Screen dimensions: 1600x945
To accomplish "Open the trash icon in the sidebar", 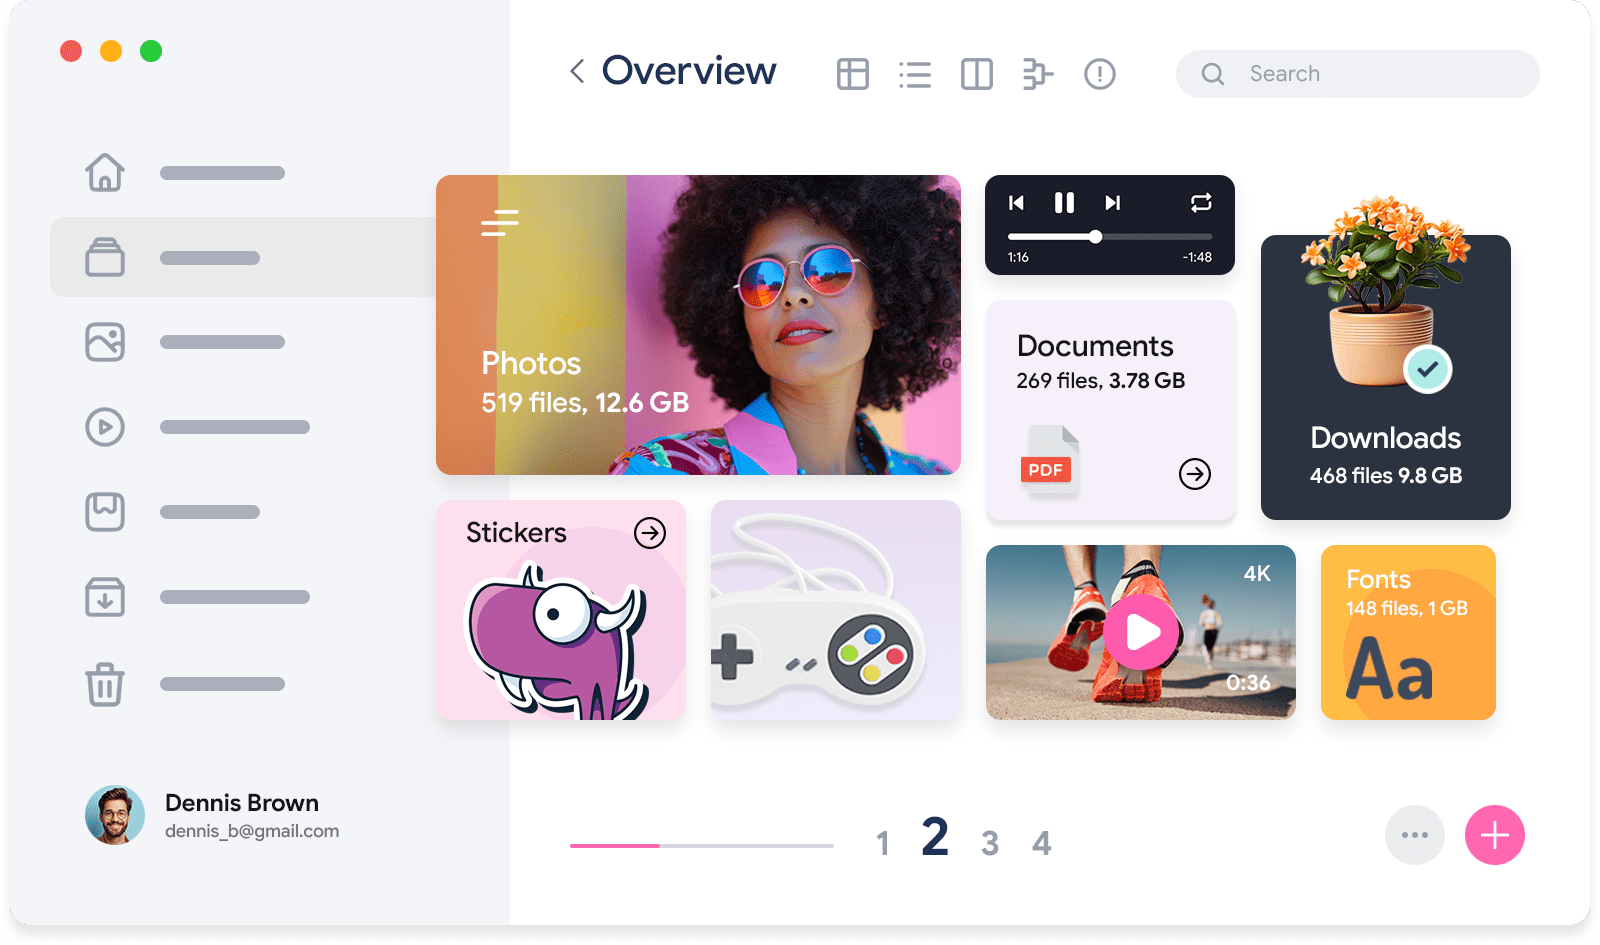I will point(105,684).
